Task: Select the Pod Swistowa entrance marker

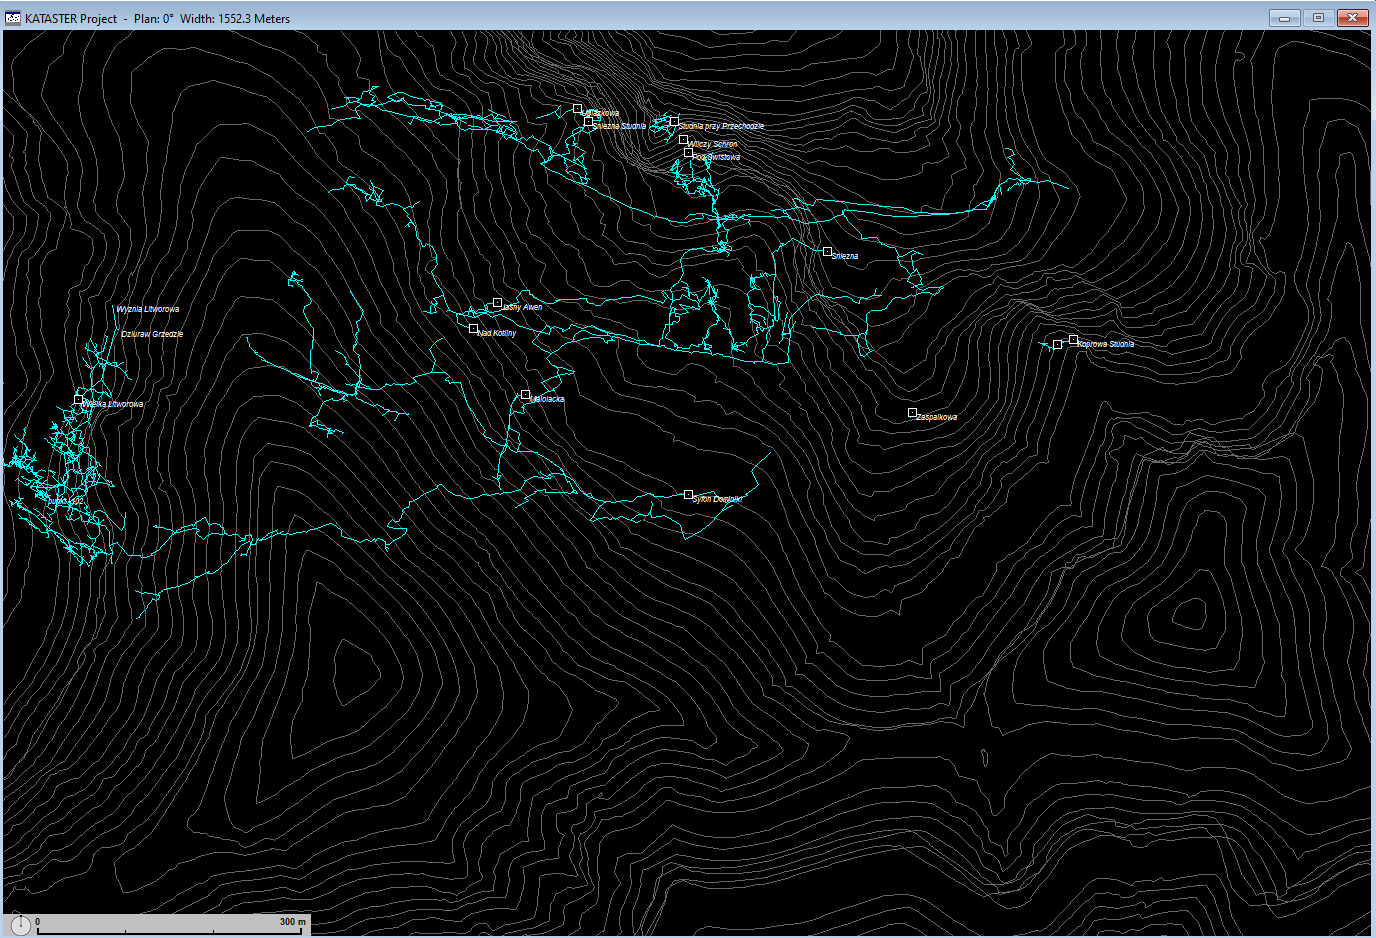Action: coord(688,153)
